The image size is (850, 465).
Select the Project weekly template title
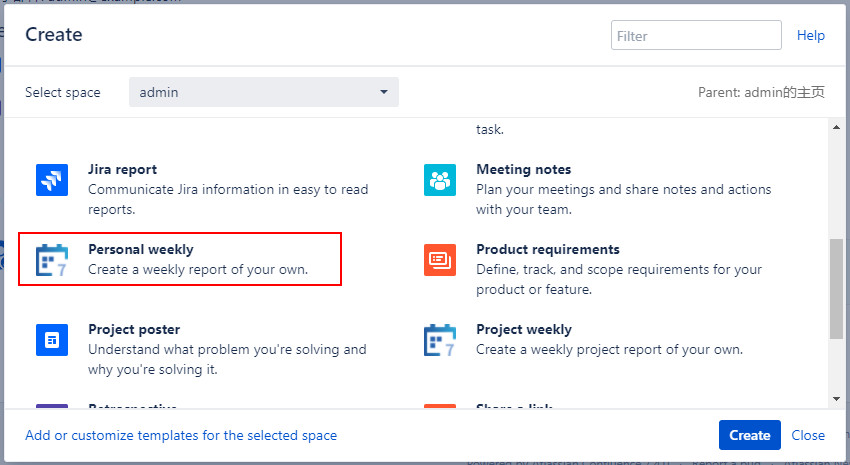click(x=524, y=329)
